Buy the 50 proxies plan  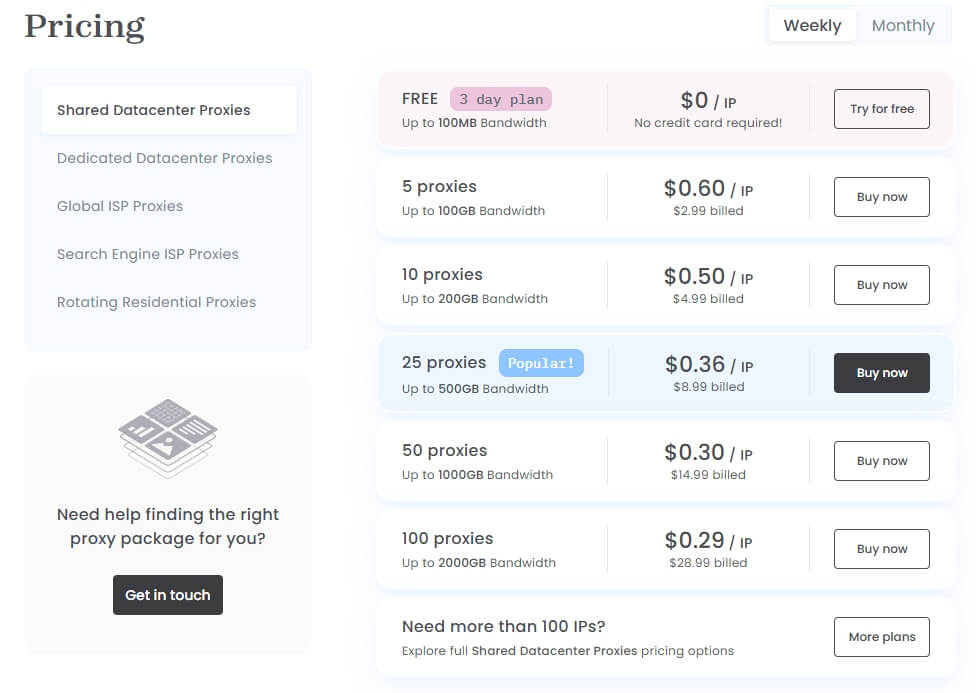point(882,461)
